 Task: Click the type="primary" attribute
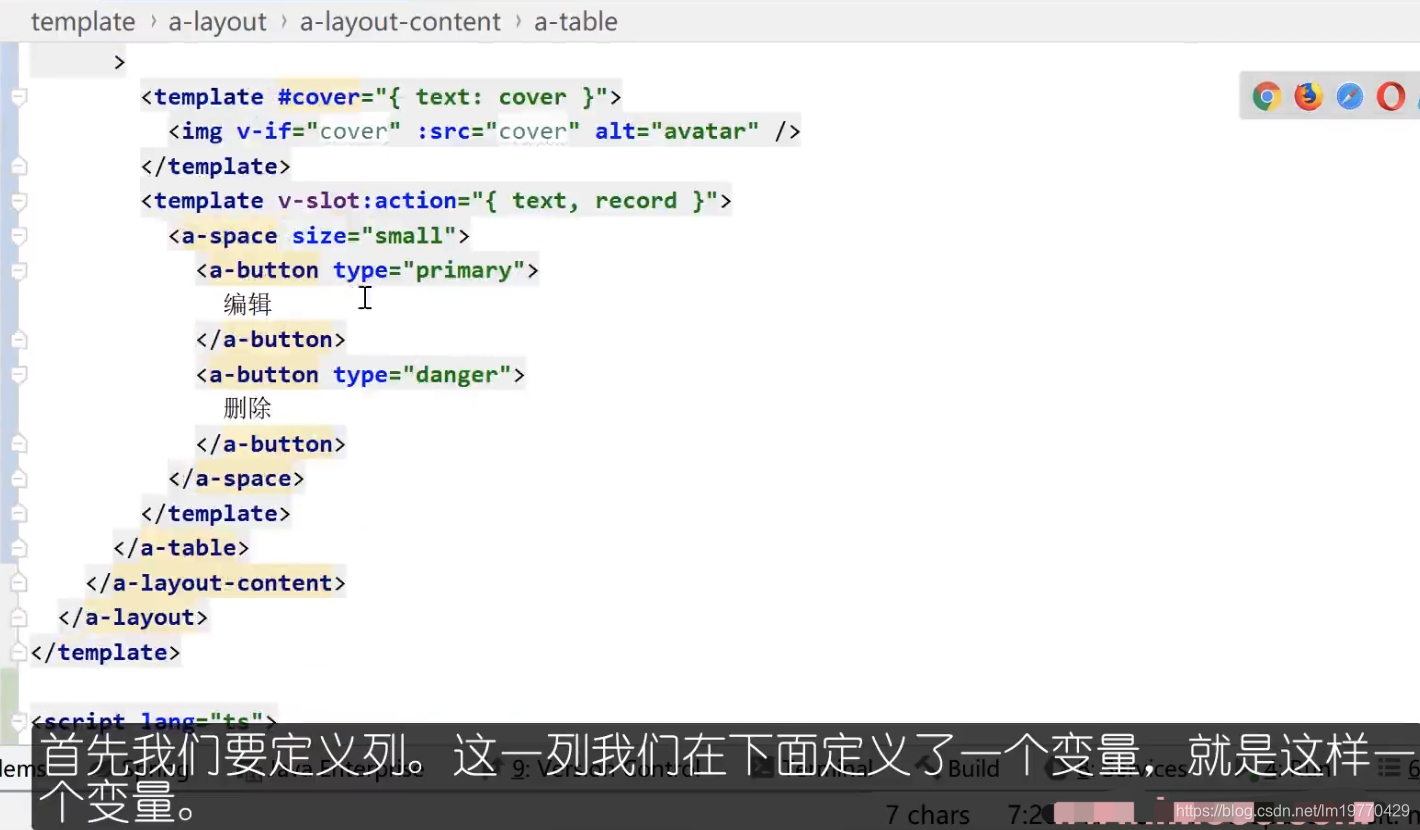[x=429, y=270]
